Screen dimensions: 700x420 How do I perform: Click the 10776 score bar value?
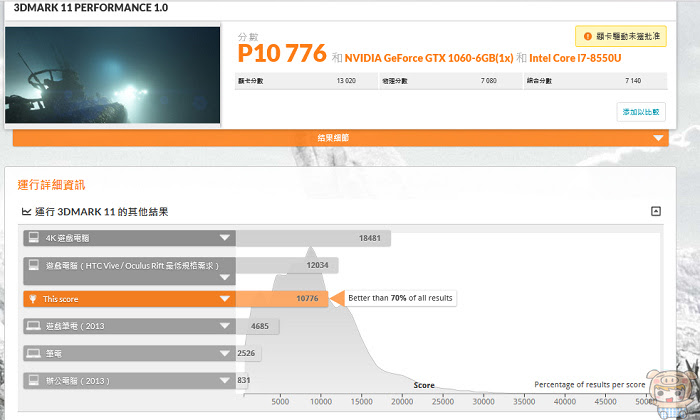pos(307,299)
